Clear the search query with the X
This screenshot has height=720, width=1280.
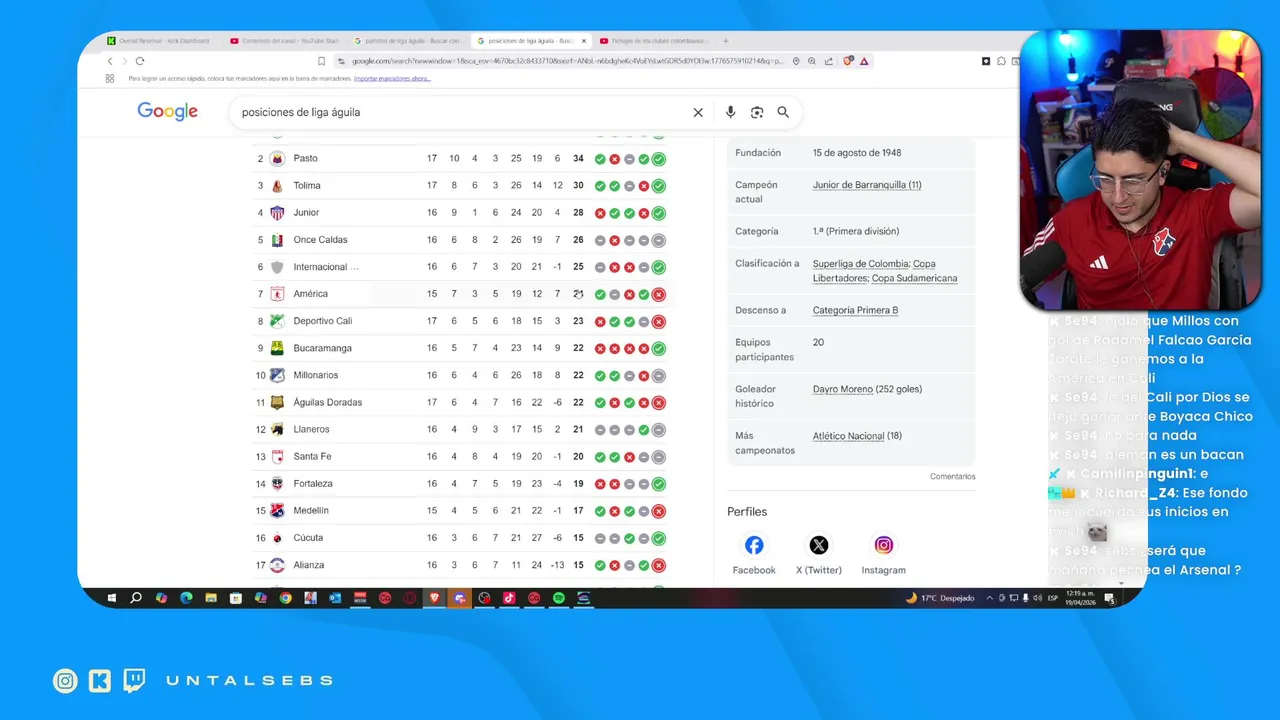[698, 112]
